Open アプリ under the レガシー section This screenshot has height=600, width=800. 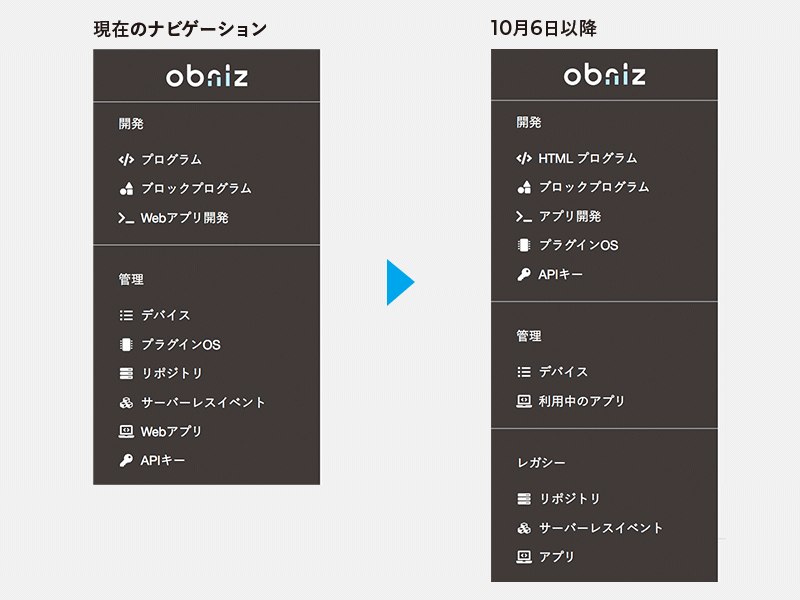pos(557,556)
